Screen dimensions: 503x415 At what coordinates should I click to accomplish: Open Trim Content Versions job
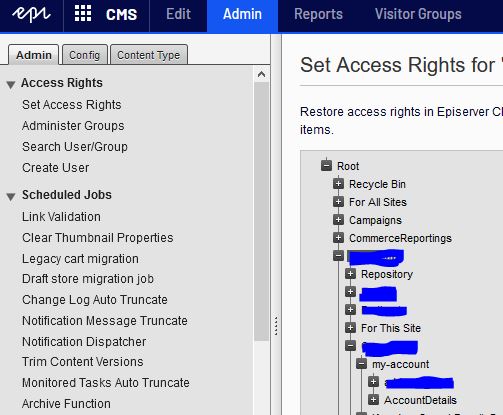[83, 362]
